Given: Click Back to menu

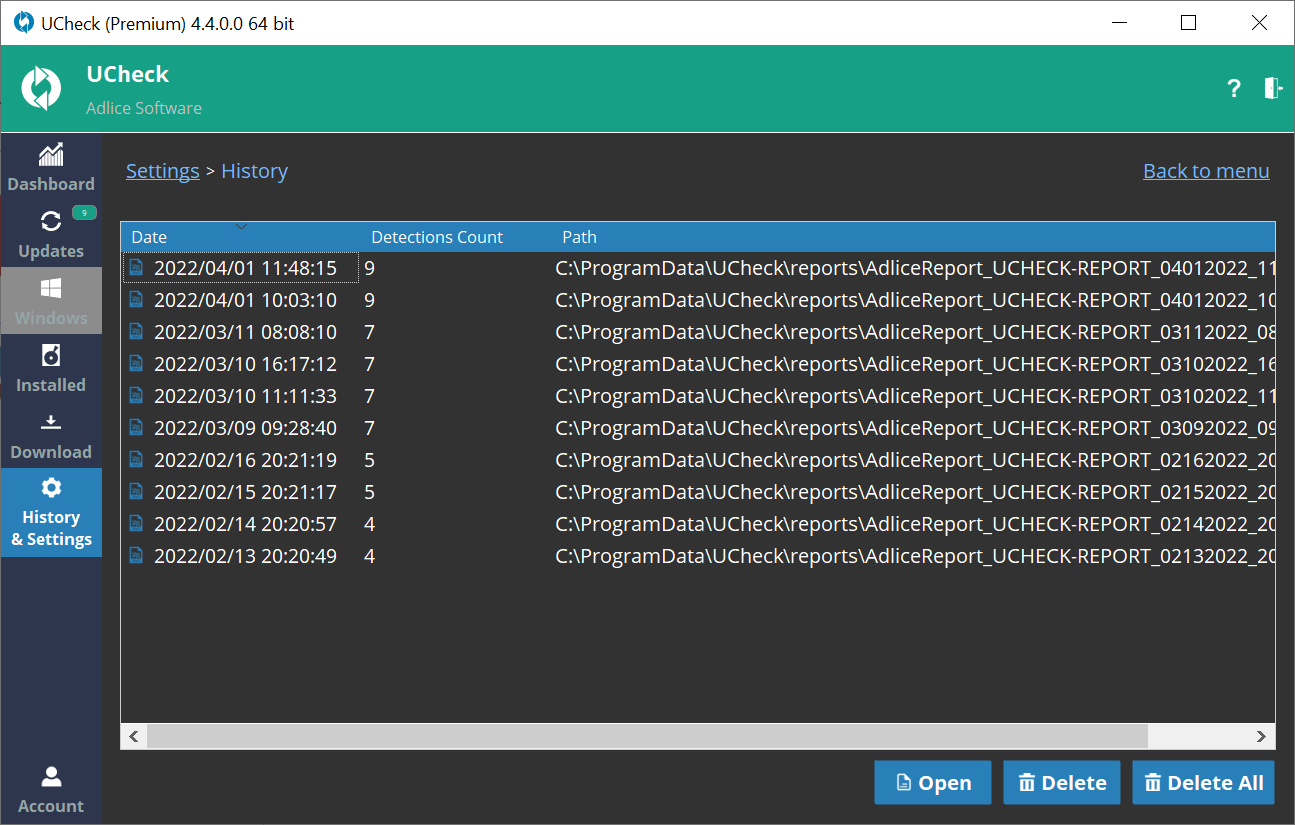Looking at the screenshot, I should coord(1205,170).
